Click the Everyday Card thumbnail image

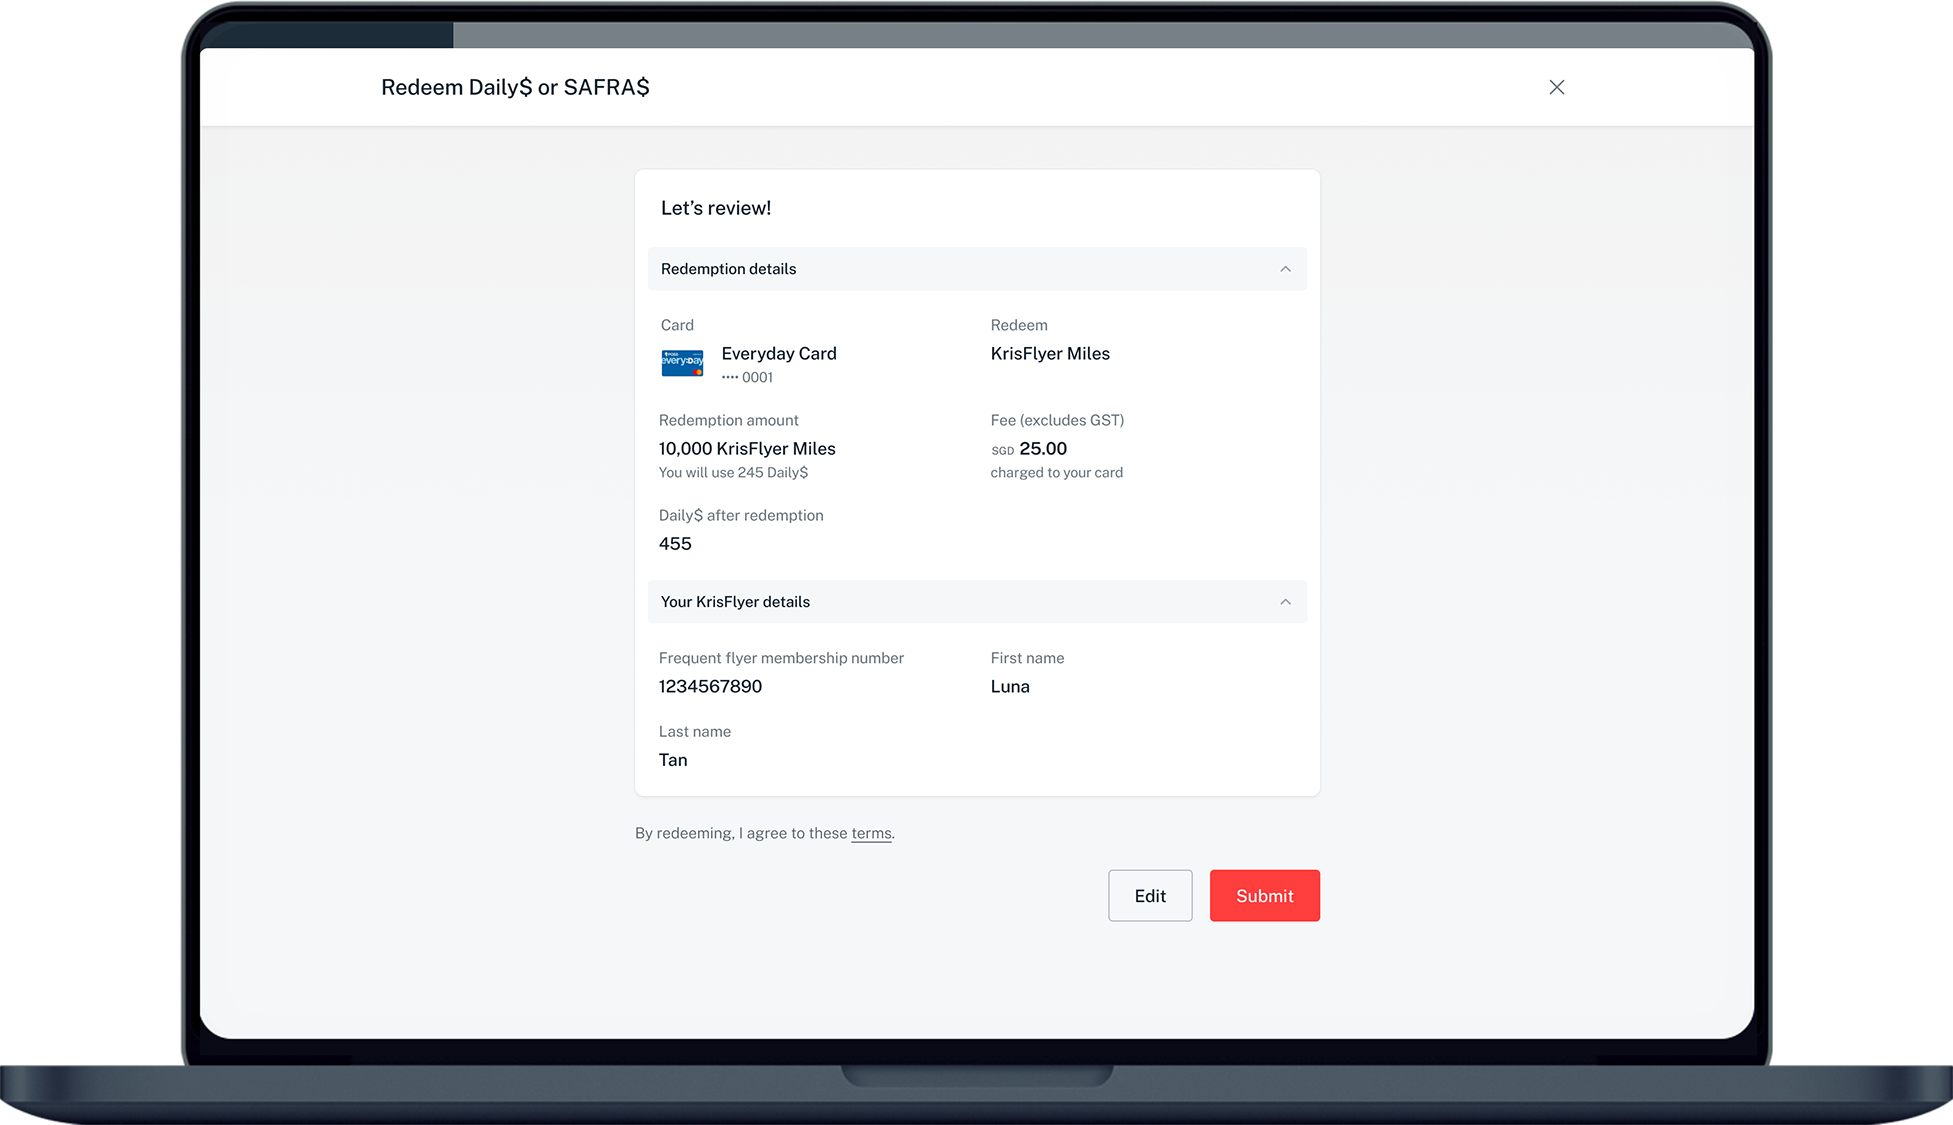(x=682, y=363)
